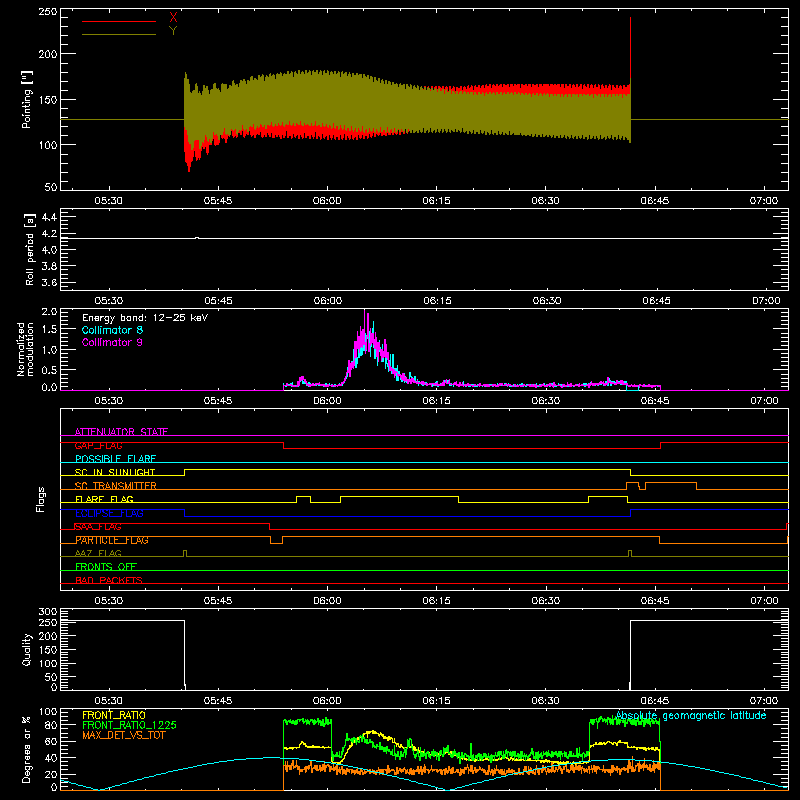This screenshot has height=800, width=800.
Task: Select the Pointing axis title
Action: point(27,99)
